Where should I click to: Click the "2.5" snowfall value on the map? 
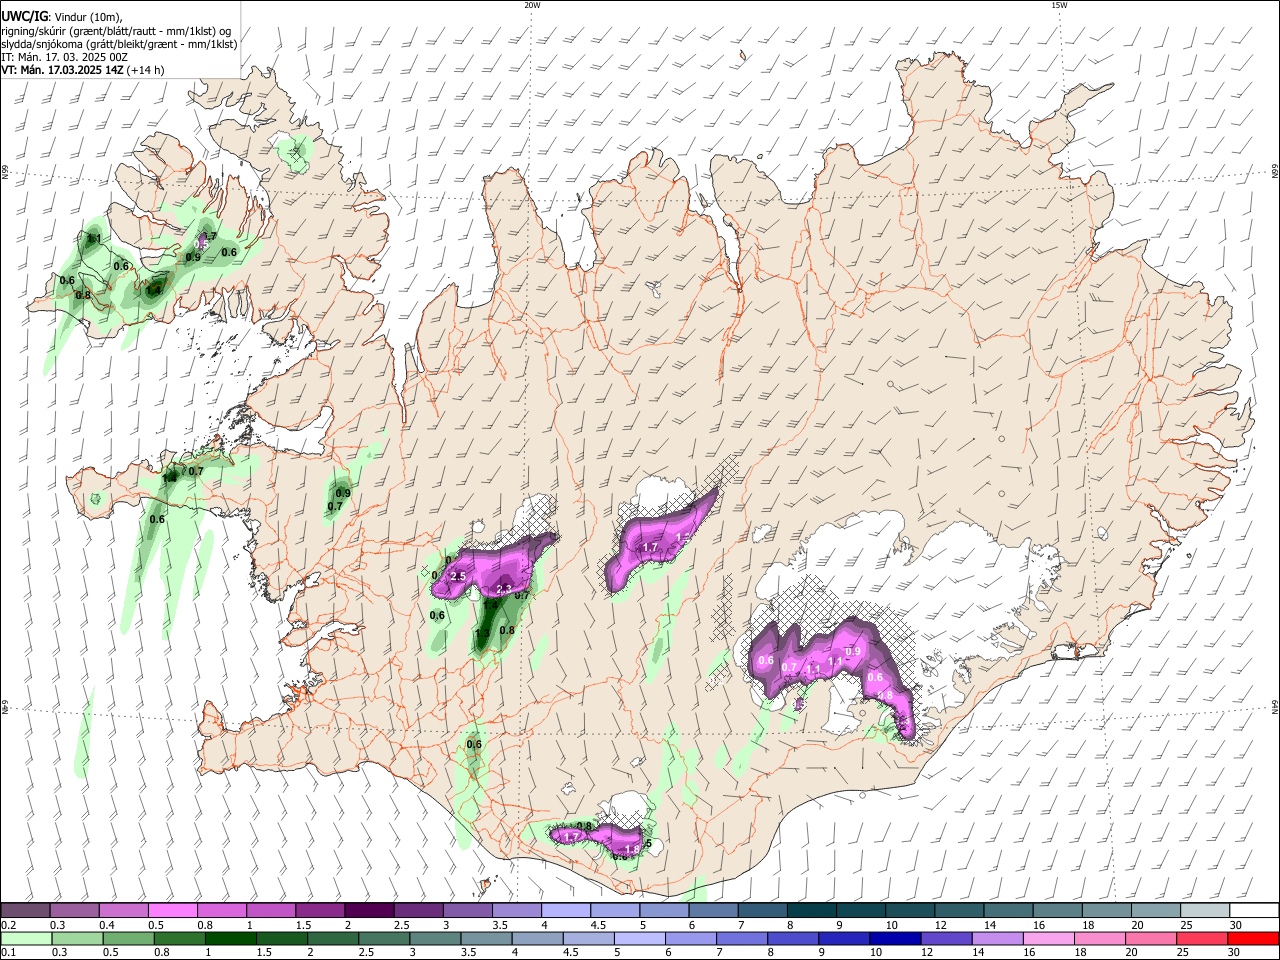click(x=460, y=577)
